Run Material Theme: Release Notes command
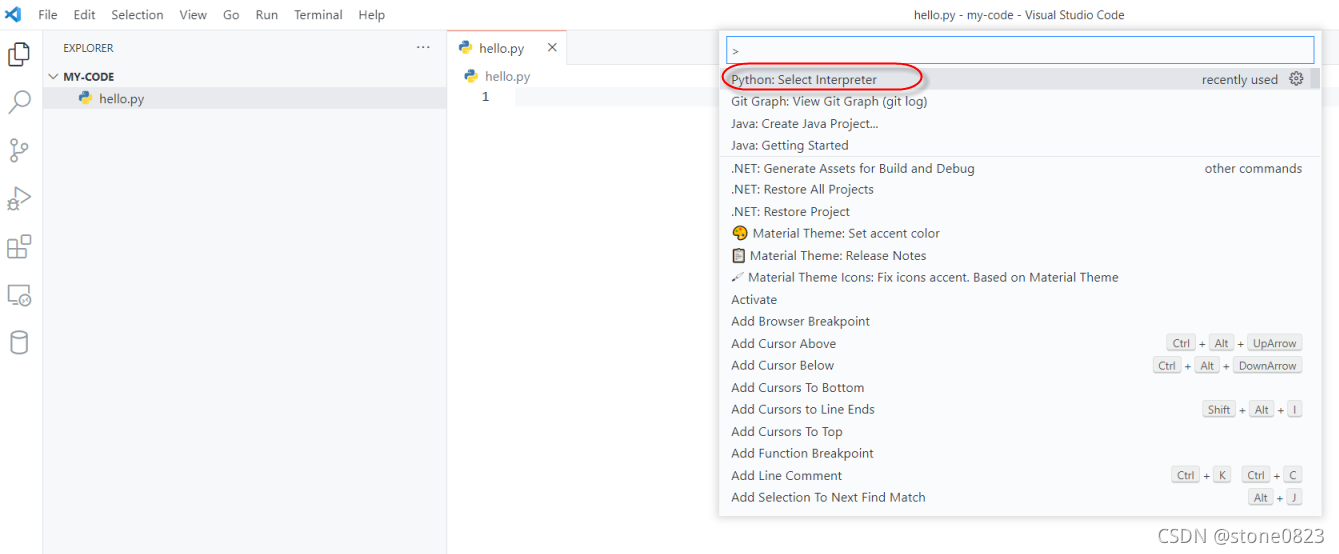 pyautogui.click(x=1020, y=255)
